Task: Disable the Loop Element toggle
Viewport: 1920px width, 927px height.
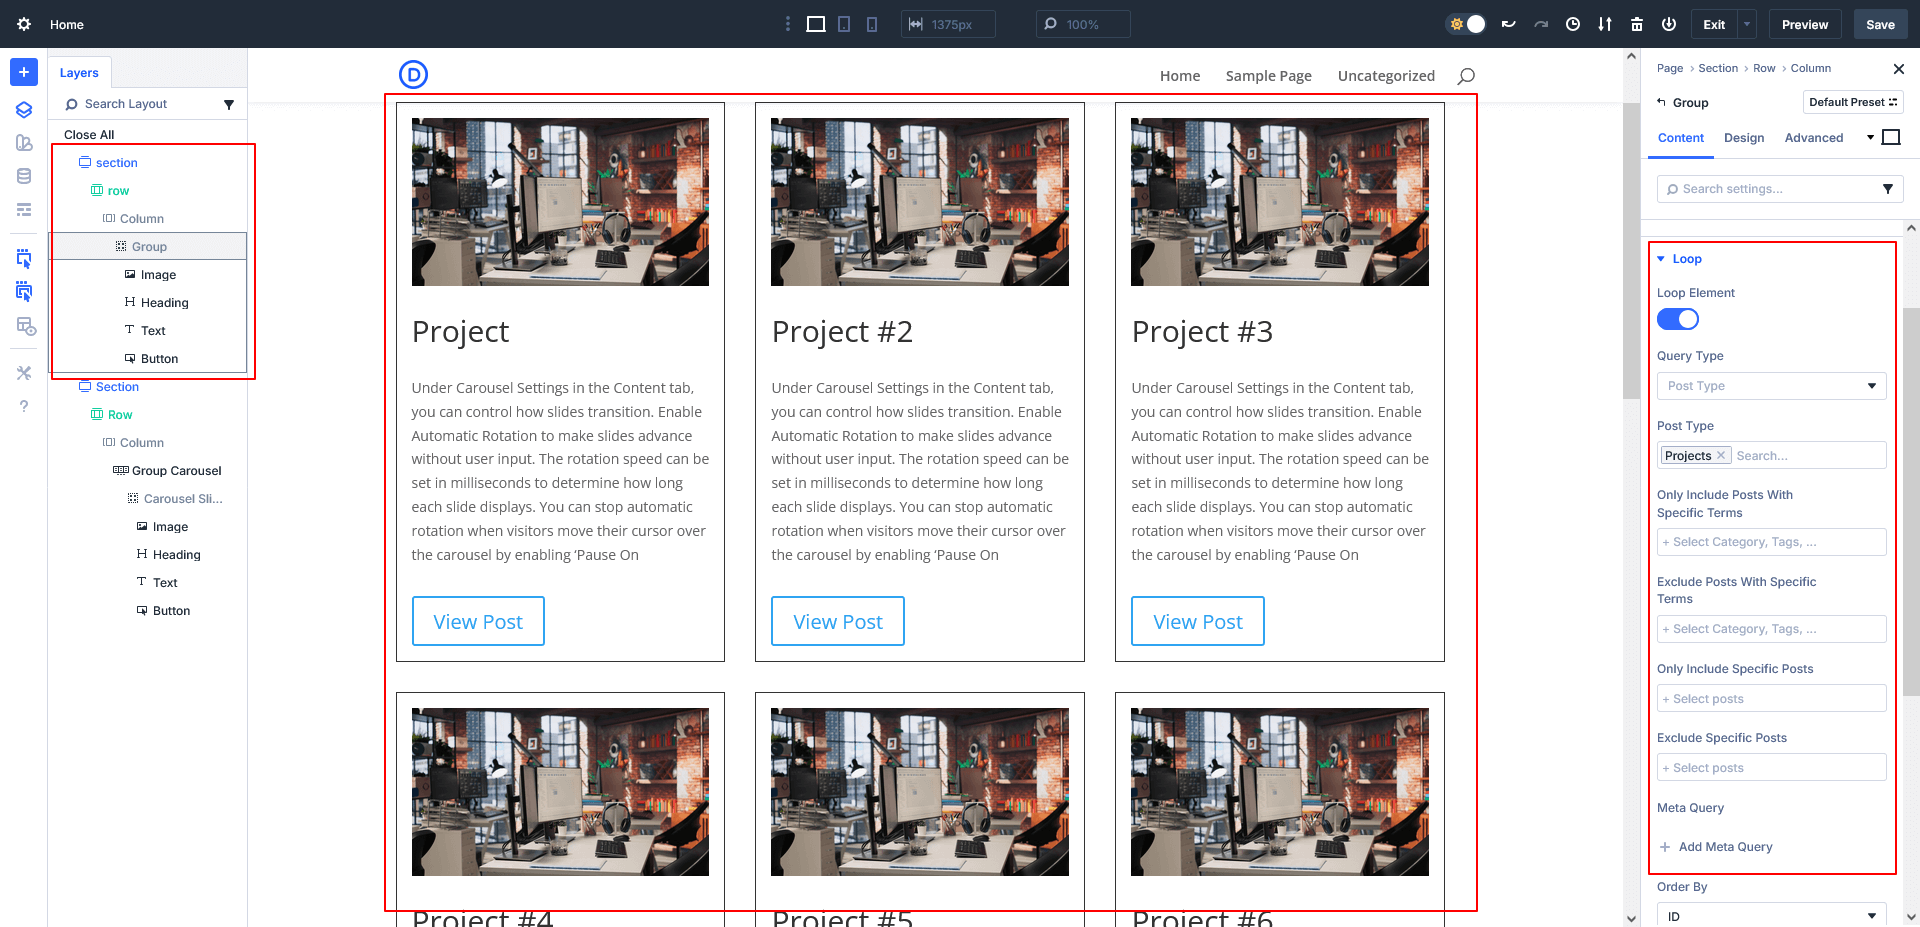Action: (x=1678, y=319)
